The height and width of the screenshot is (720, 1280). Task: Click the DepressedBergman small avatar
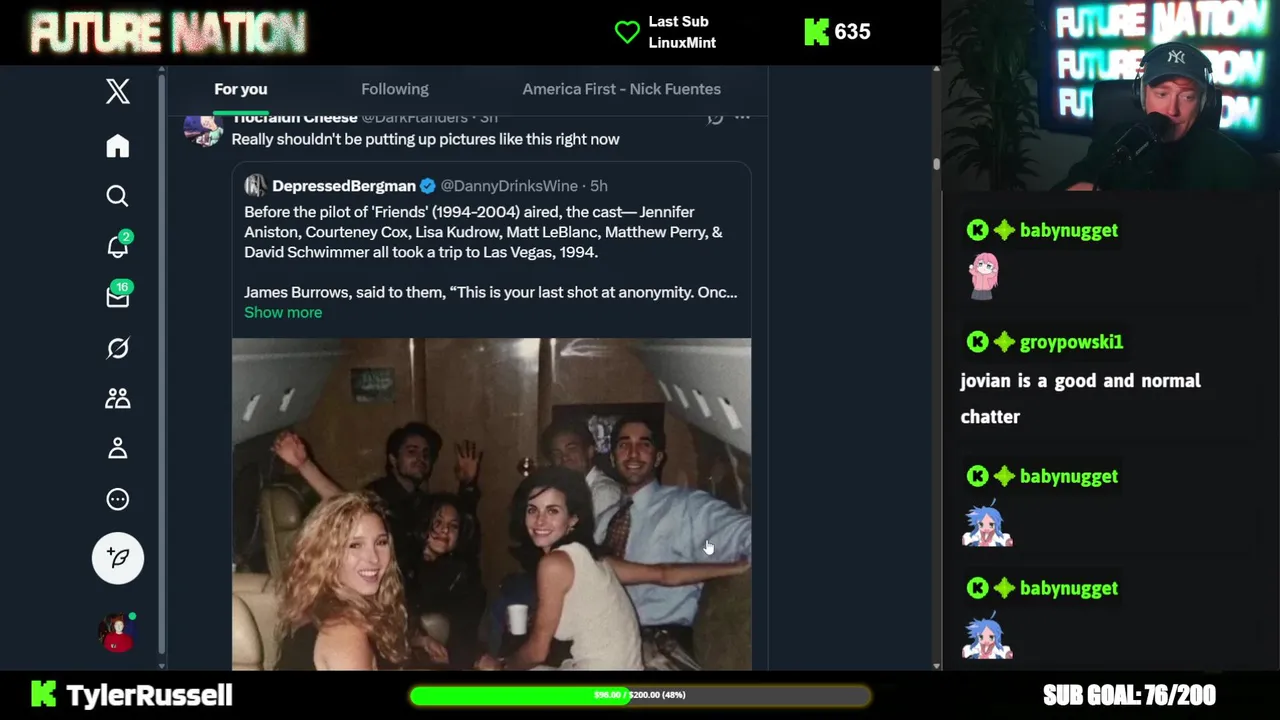[x=255, y=186]
